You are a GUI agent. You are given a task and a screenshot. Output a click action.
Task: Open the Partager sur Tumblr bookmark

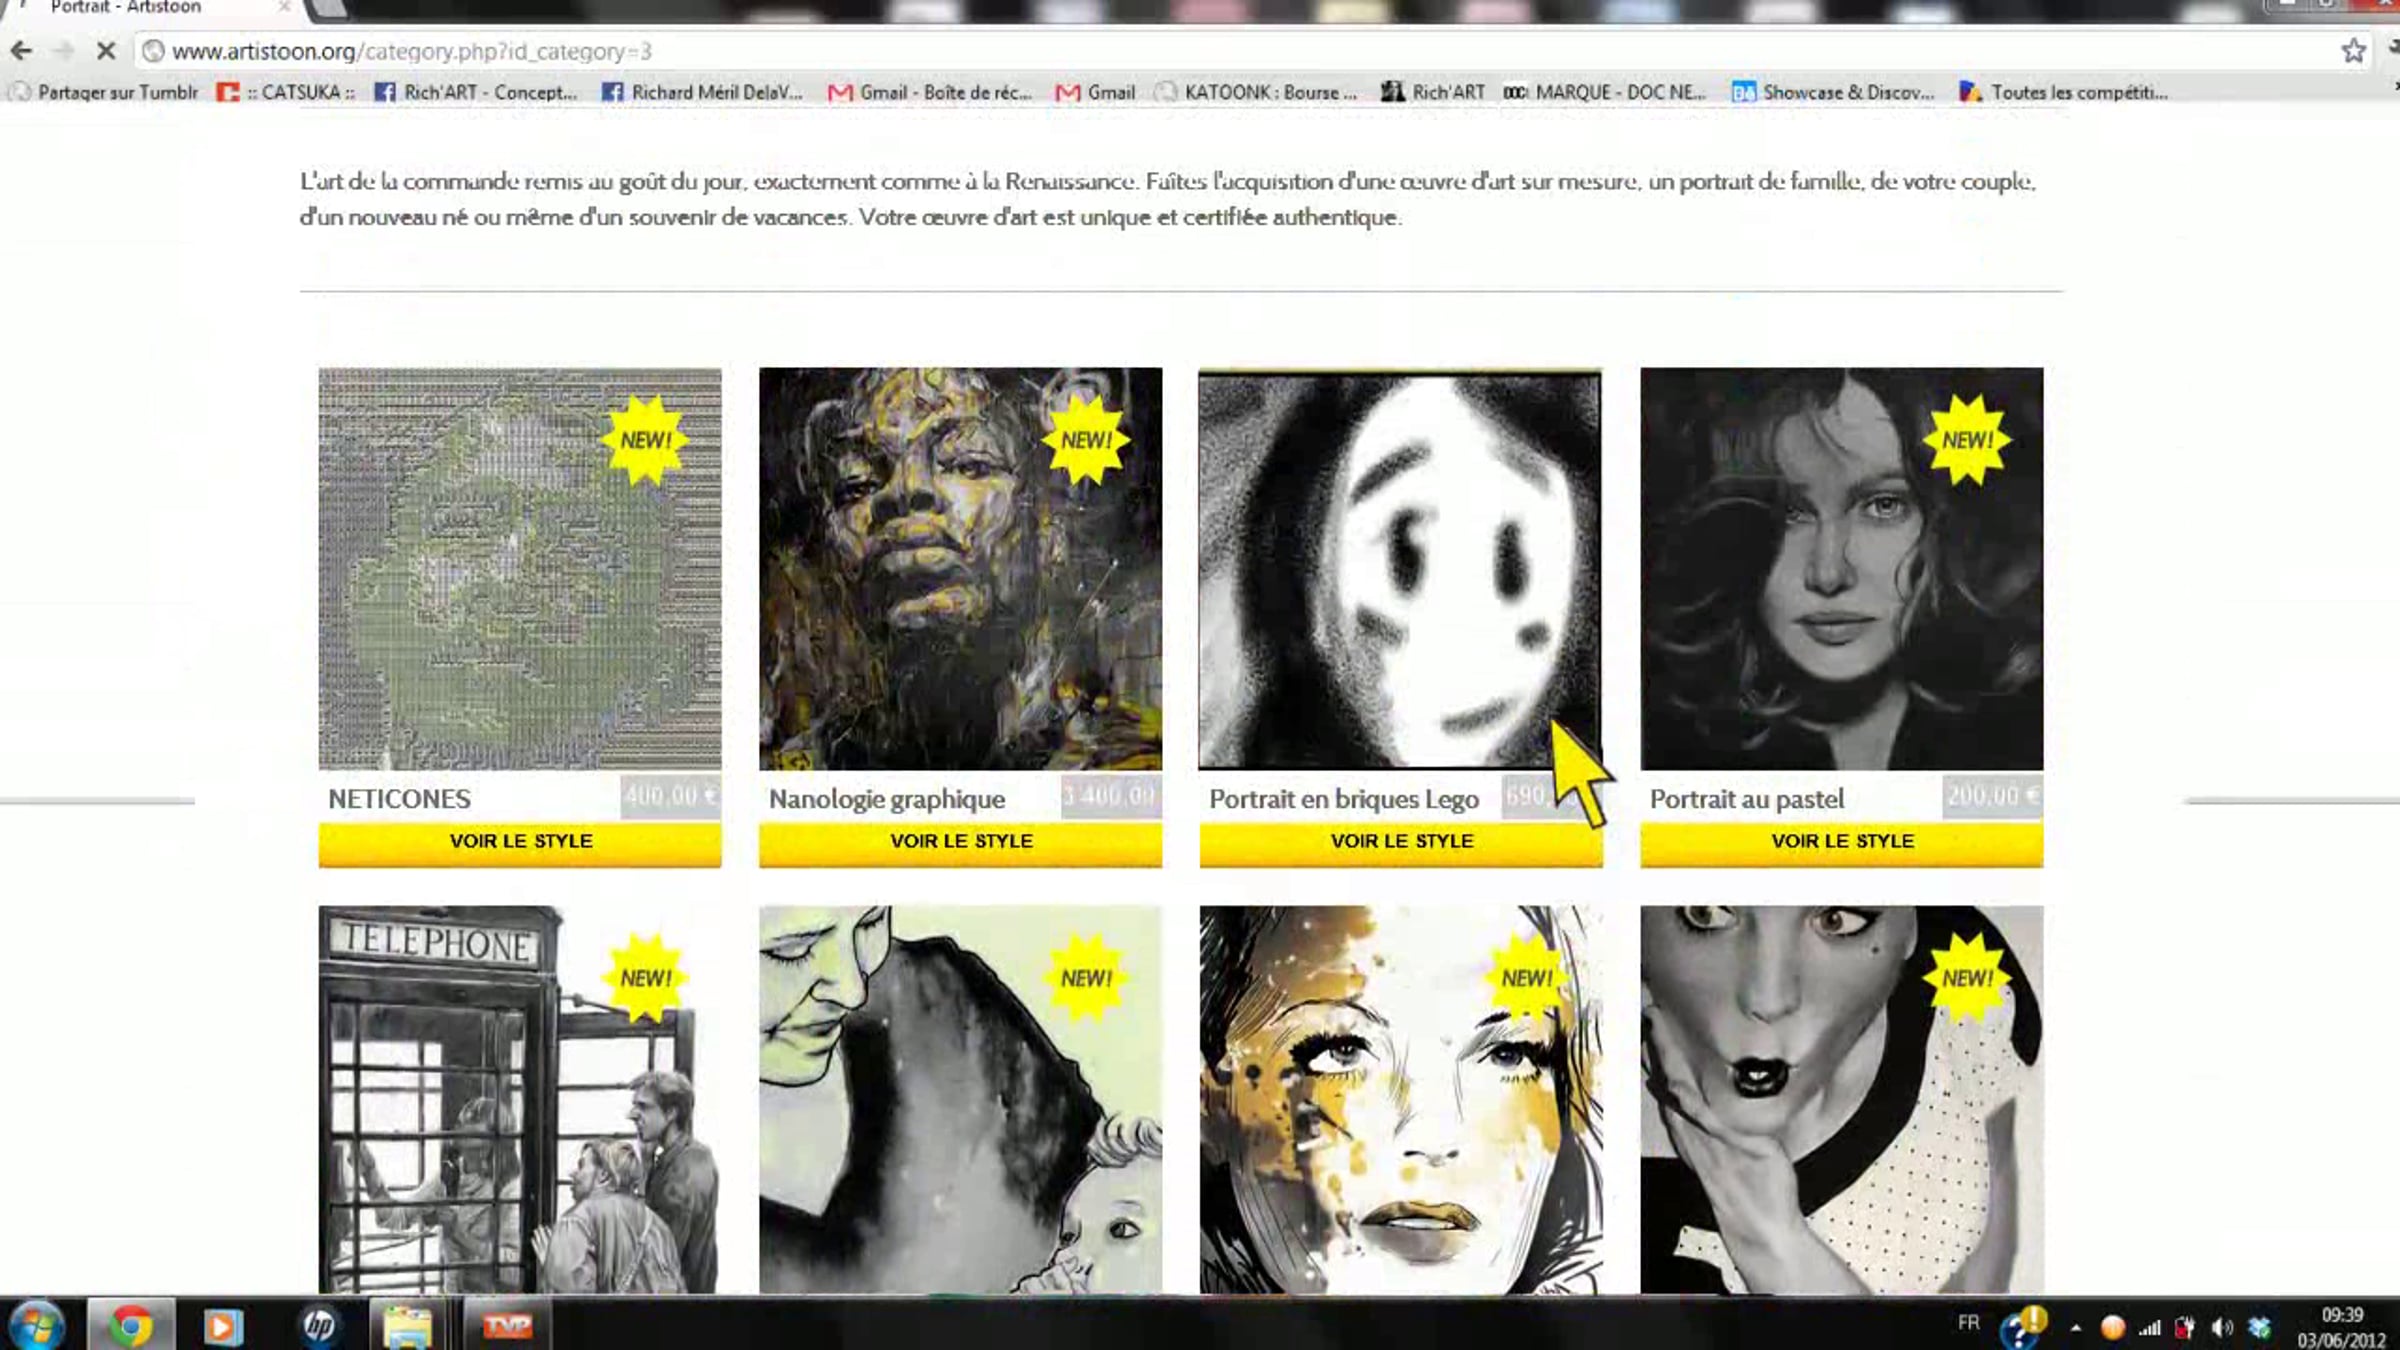pyautogui.click(x=105, y=92)
